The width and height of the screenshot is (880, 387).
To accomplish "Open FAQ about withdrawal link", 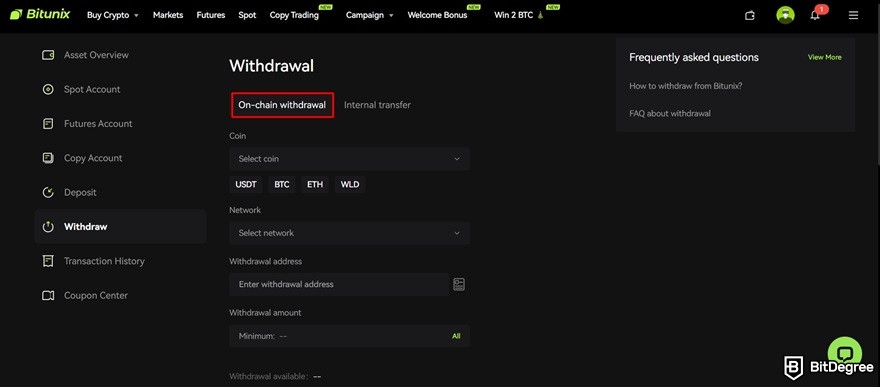I will [670, 113].
